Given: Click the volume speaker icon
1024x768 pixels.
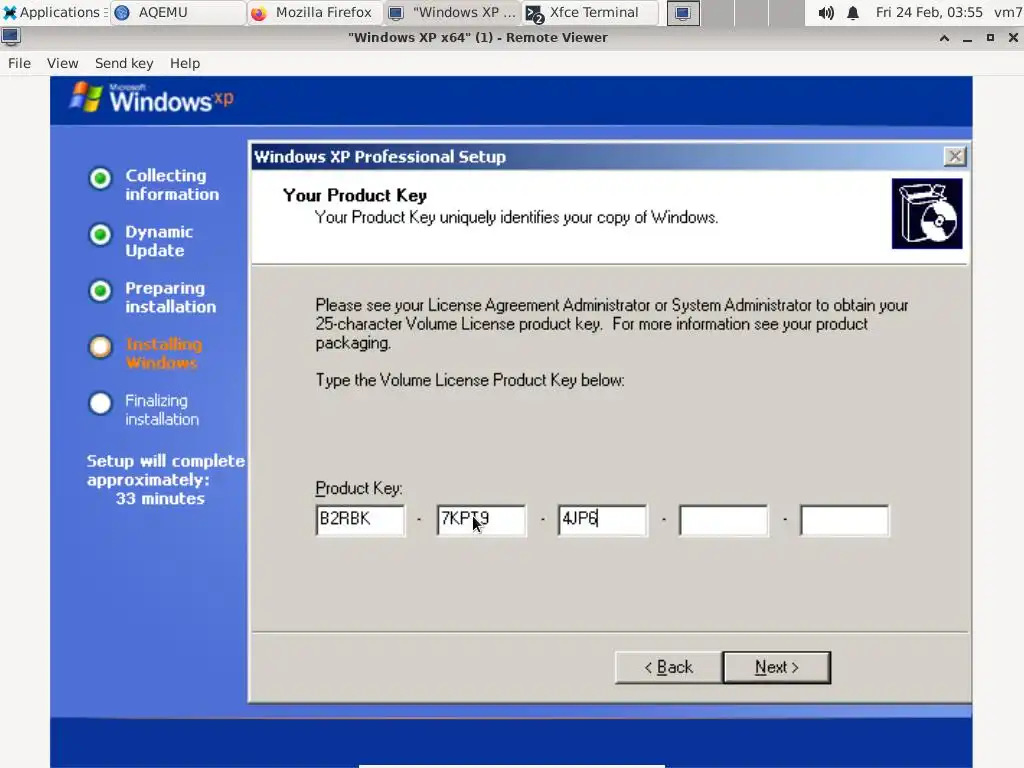Looking at the screenshot, I should coord(826,12).
